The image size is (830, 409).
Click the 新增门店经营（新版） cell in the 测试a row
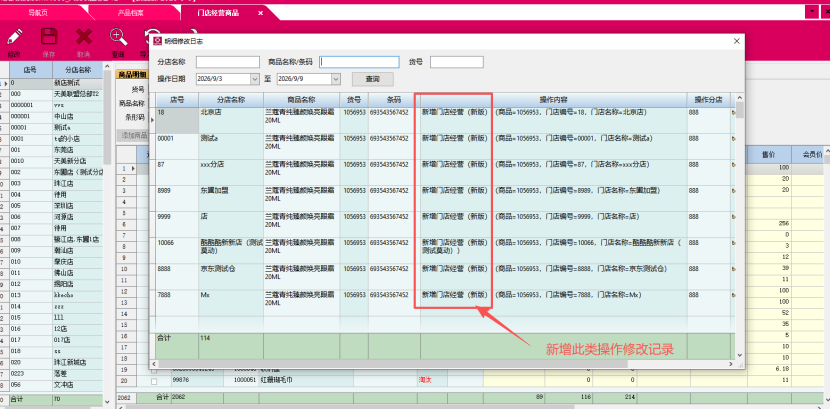455,138
